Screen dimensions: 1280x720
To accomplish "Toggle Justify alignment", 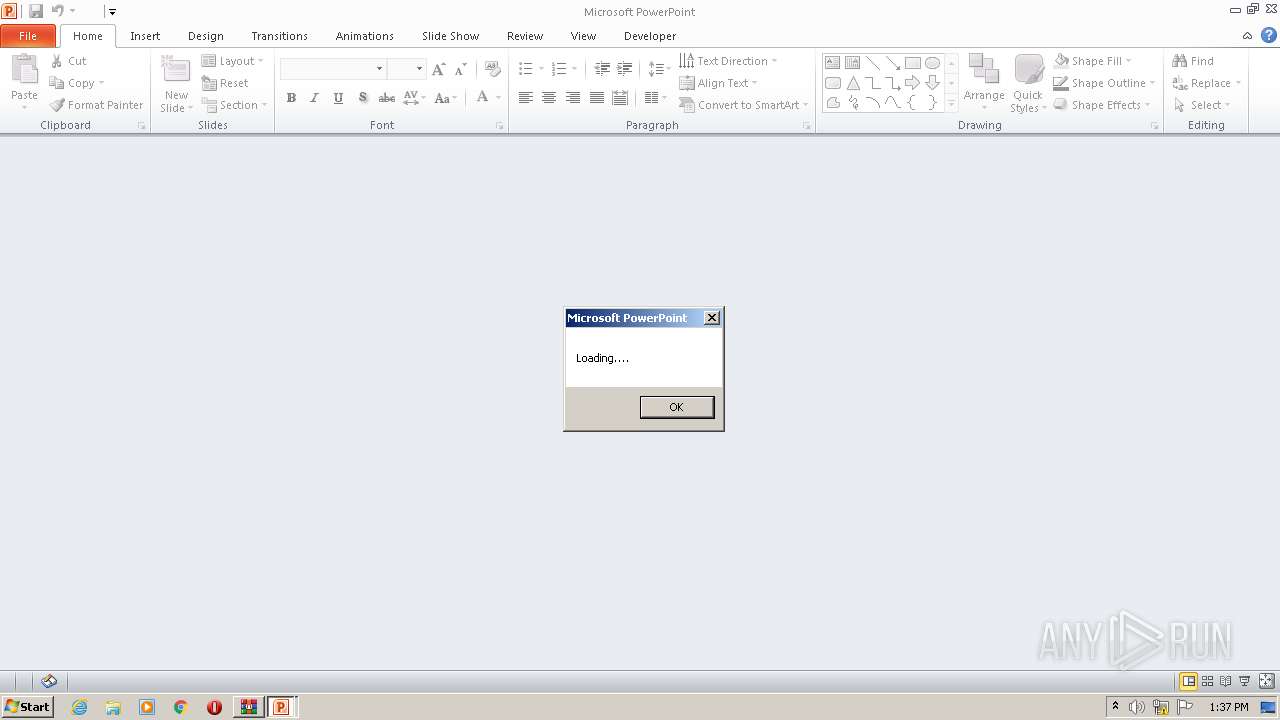I will click(597, 98).
